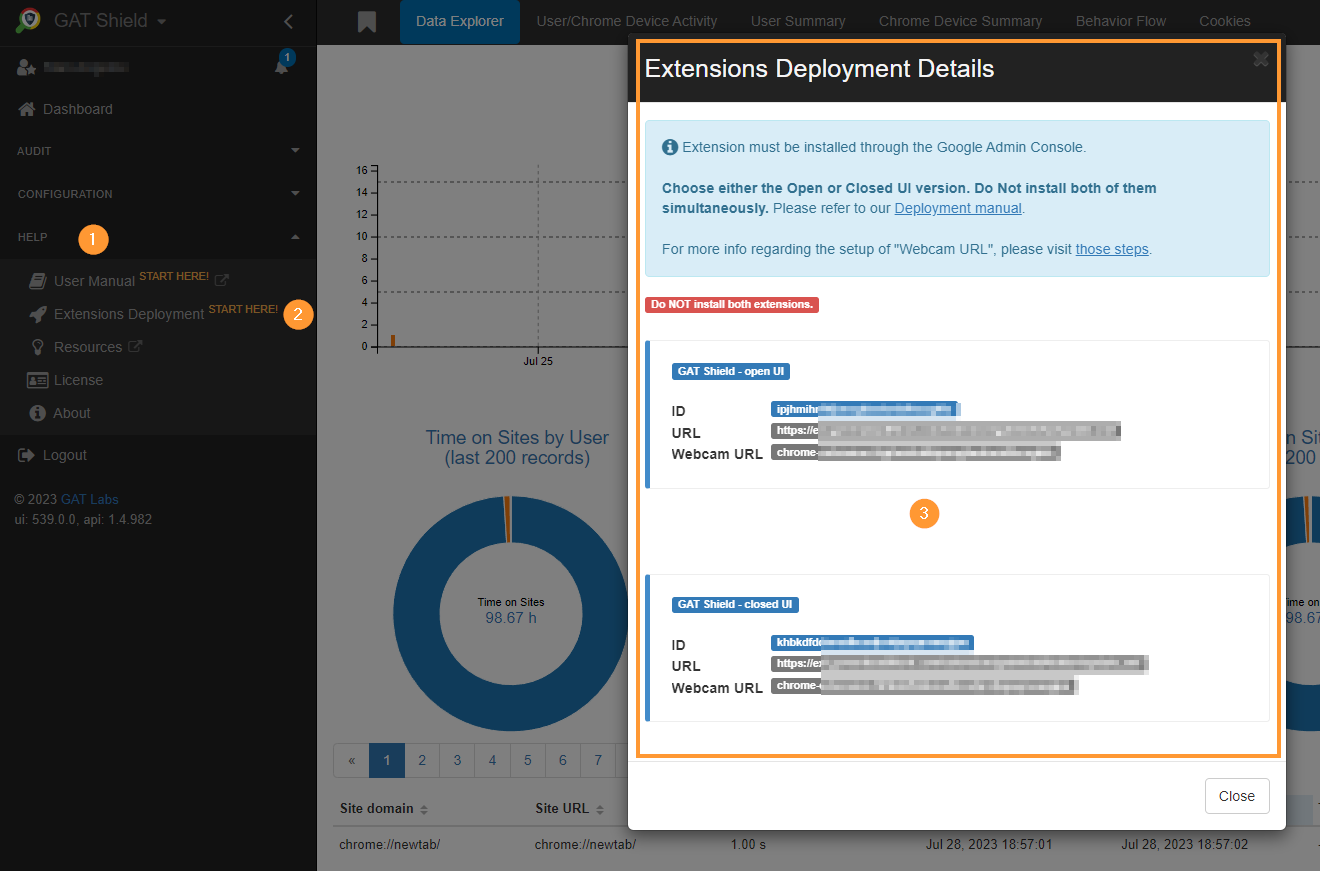Open Resources link in sidebar
The height and width of the screenshot is (871, 1320).
coord(87,347)
